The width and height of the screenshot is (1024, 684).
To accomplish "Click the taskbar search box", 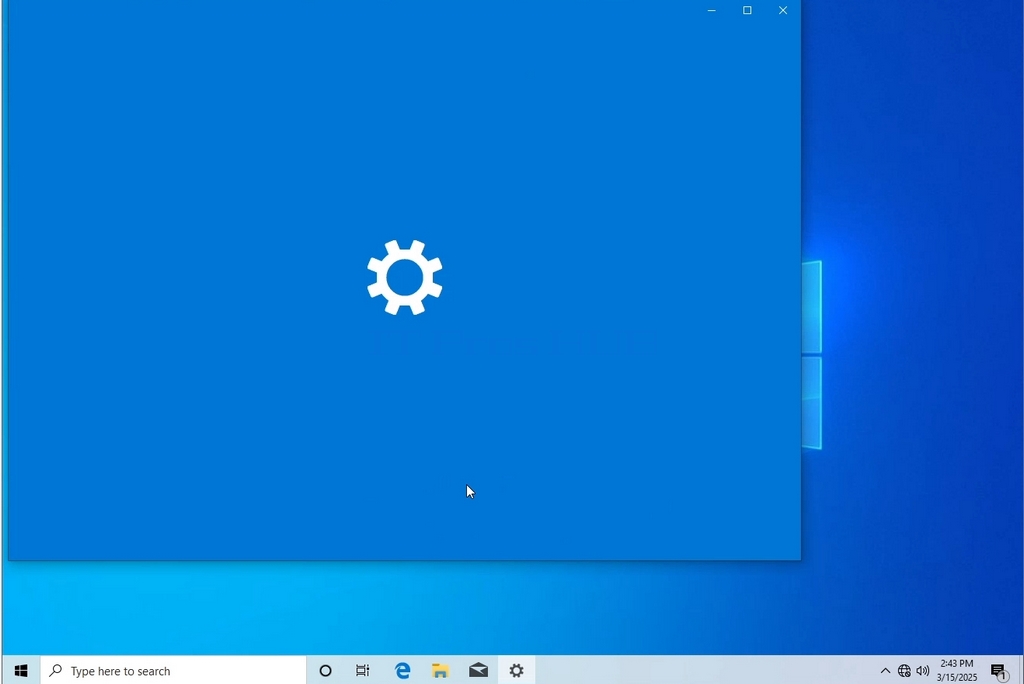I will coord(173,670).
